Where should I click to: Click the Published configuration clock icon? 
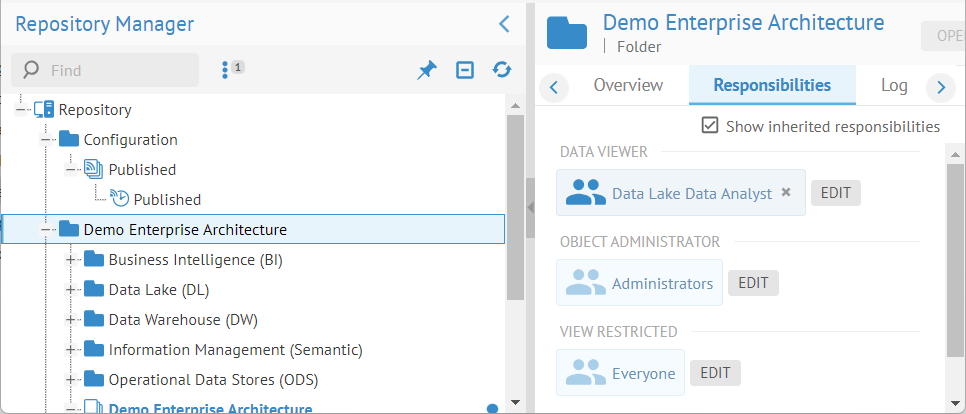(x=120, y=199)
